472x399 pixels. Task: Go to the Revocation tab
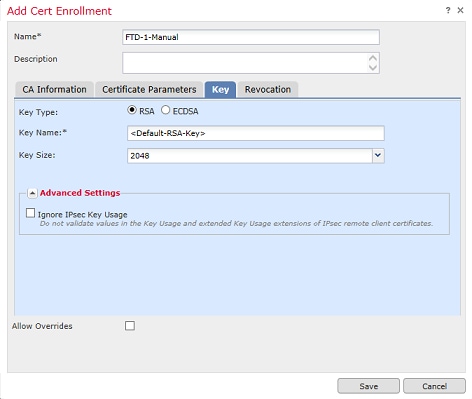[268, 90]
